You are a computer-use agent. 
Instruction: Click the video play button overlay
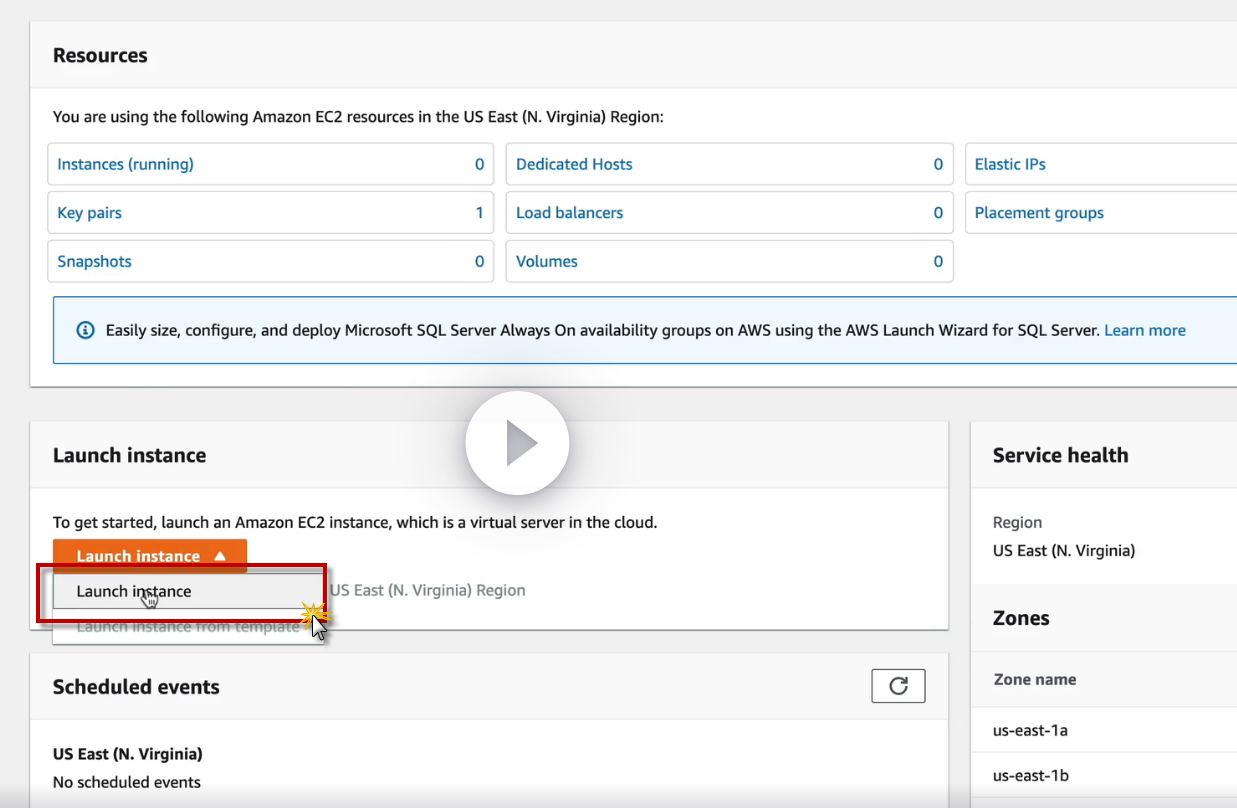517,442
